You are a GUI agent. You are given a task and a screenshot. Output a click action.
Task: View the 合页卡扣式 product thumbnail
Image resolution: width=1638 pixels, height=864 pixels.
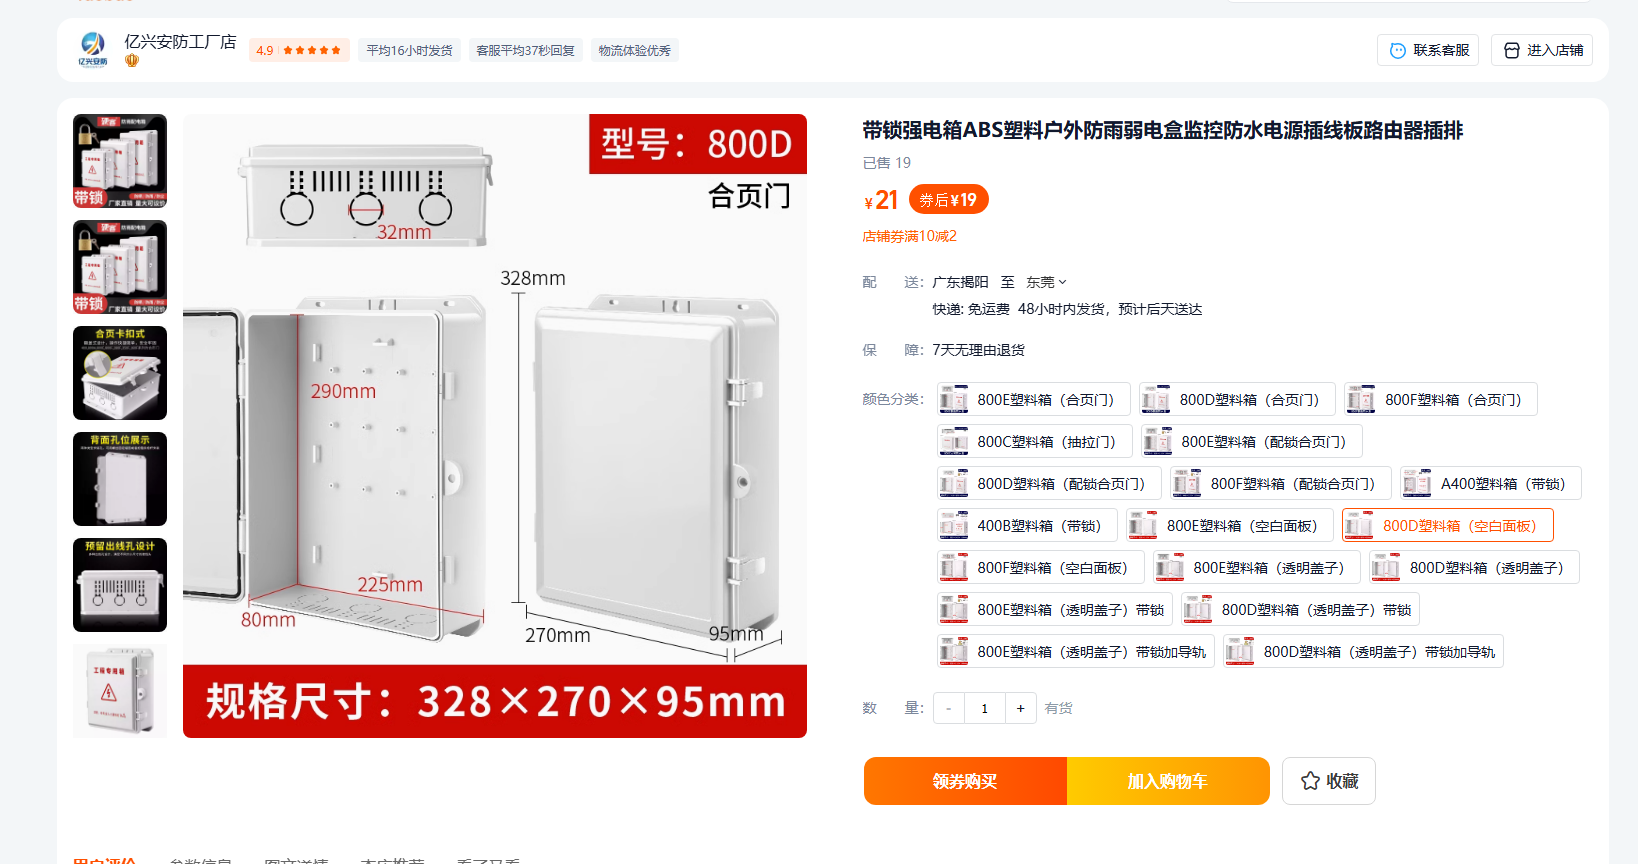click(x=120, y=373)
